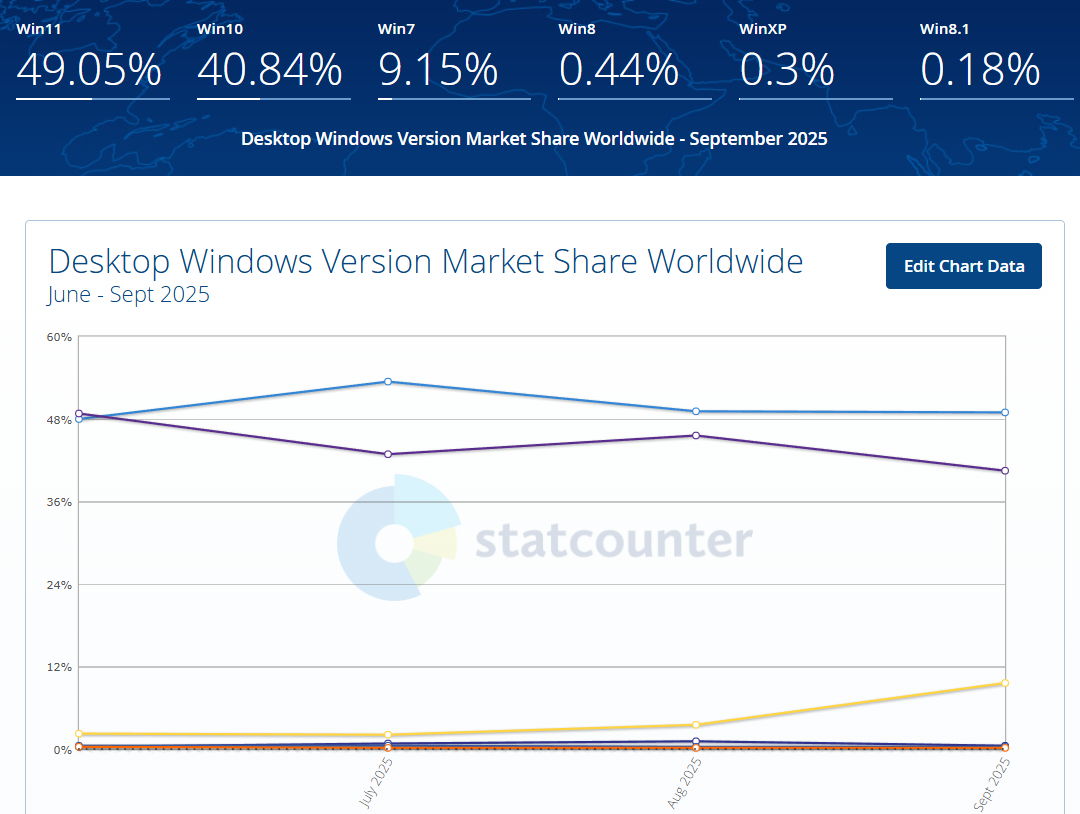Click the yellow line's Aug 2025 data point
The width and height of the screenshot is (1080, 814).
(x=696, y=725)
